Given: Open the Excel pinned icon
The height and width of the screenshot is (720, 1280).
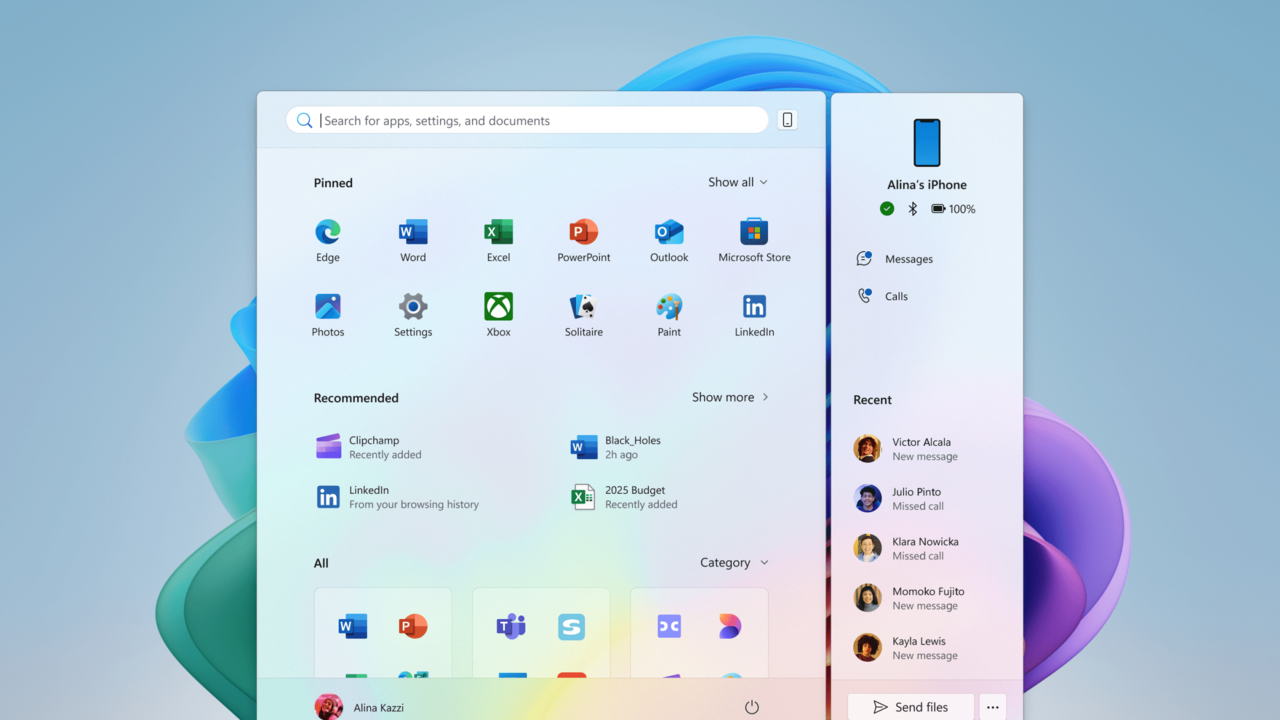Looking at the screenshot, I should pyautogui.click(x=498, y=238).
